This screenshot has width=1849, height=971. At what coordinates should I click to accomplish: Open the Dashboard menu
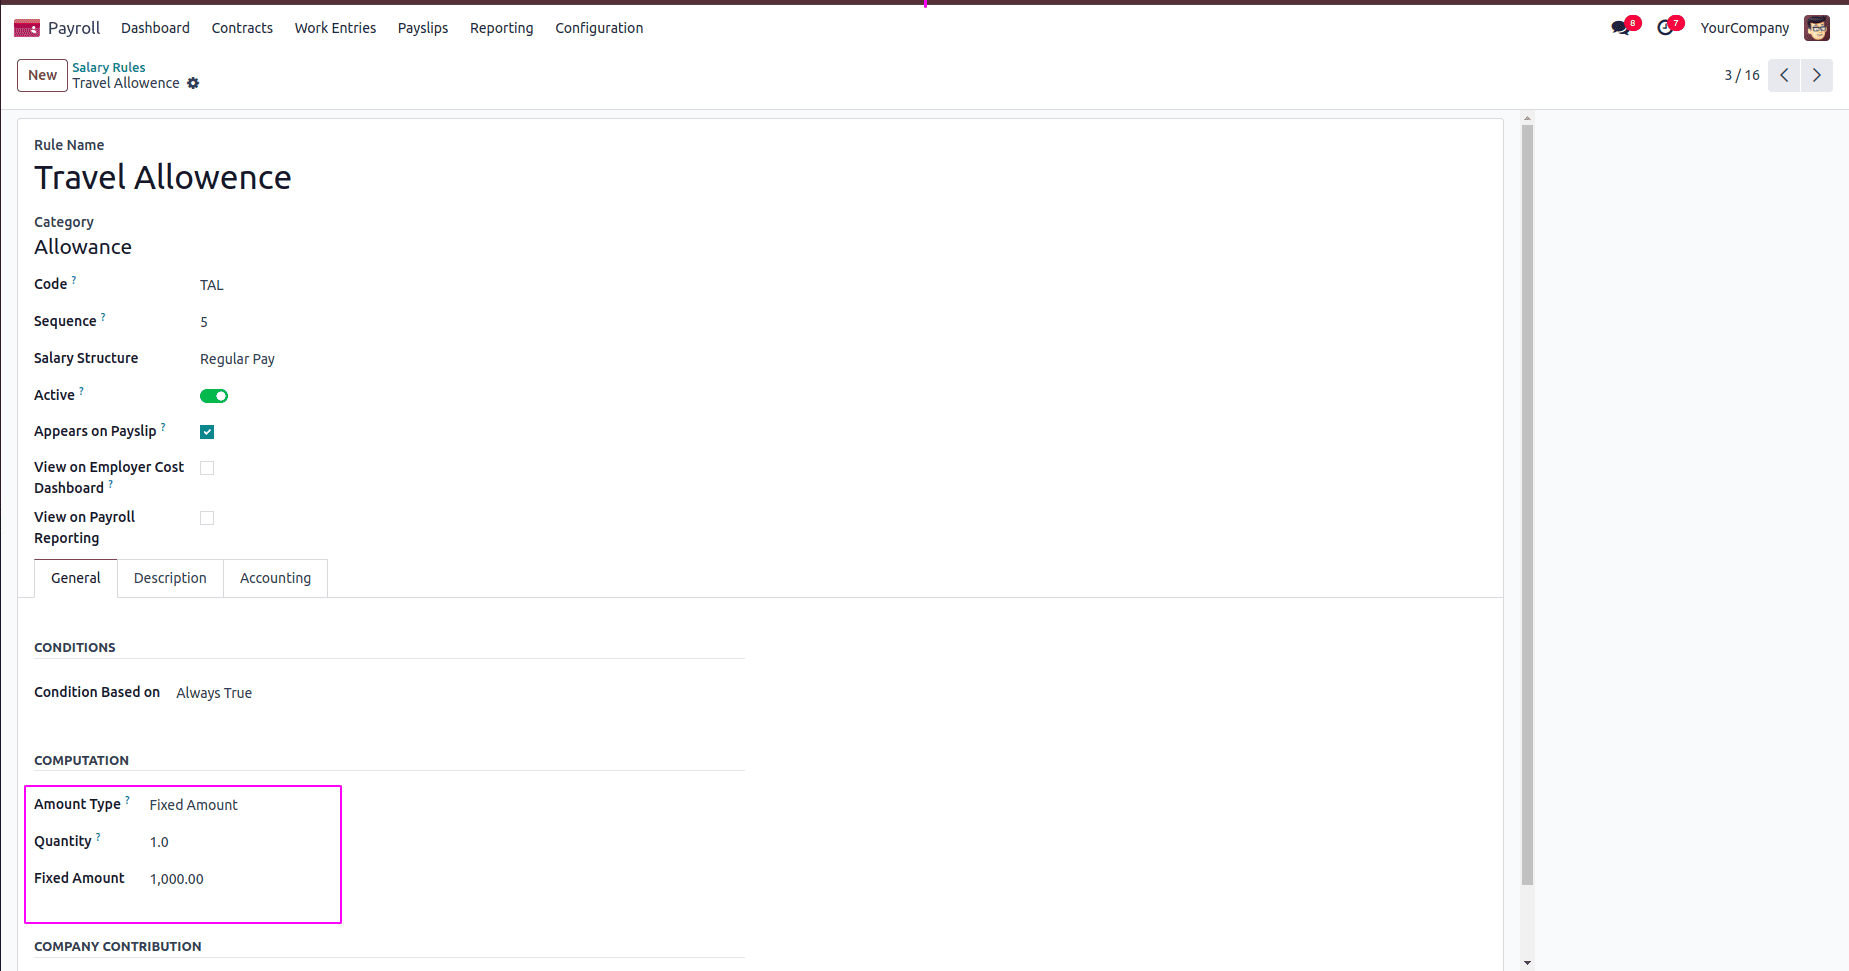[x=155, y=28]
